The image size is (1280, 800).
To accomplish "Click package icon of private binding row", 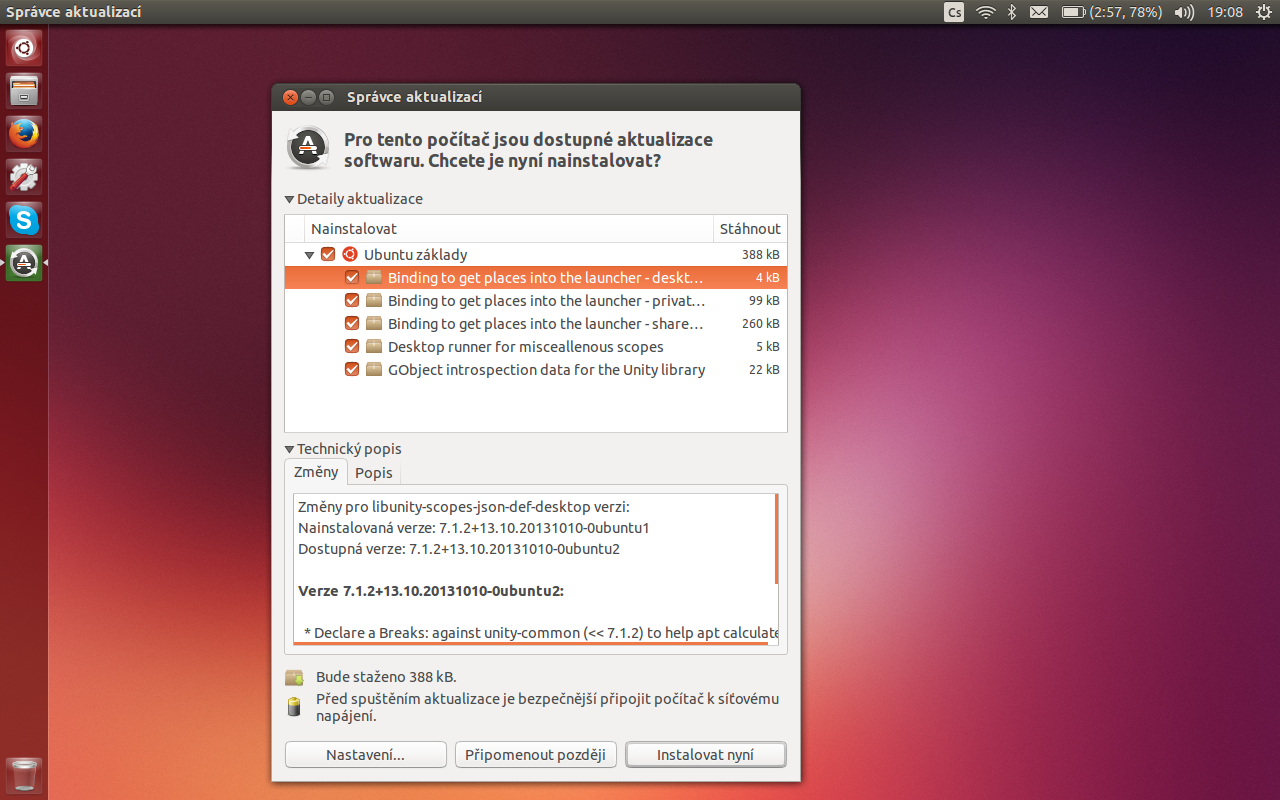I will pos(374,300).
